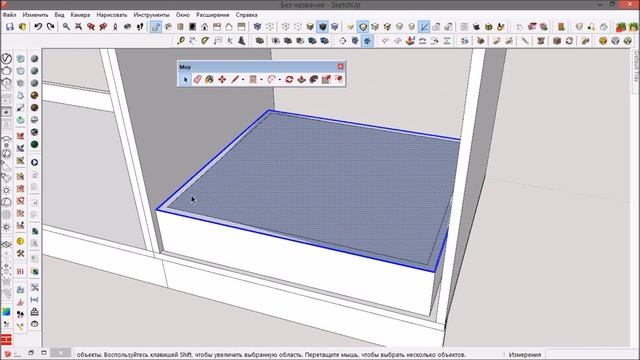Click the yellow globe icon in top toolbar

[603, 40]
